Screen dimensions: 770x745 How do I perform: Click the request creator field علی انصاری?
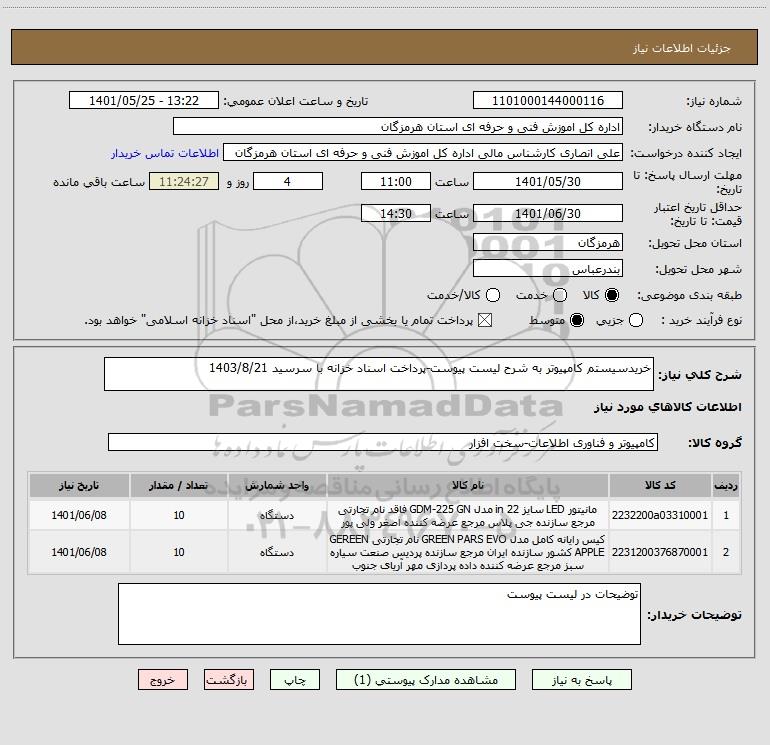(x=423, y=153)
